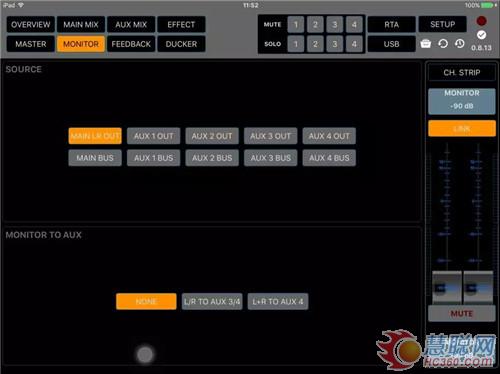
Task: Toggle Mute group 1
Action: [x=295, y=24]
